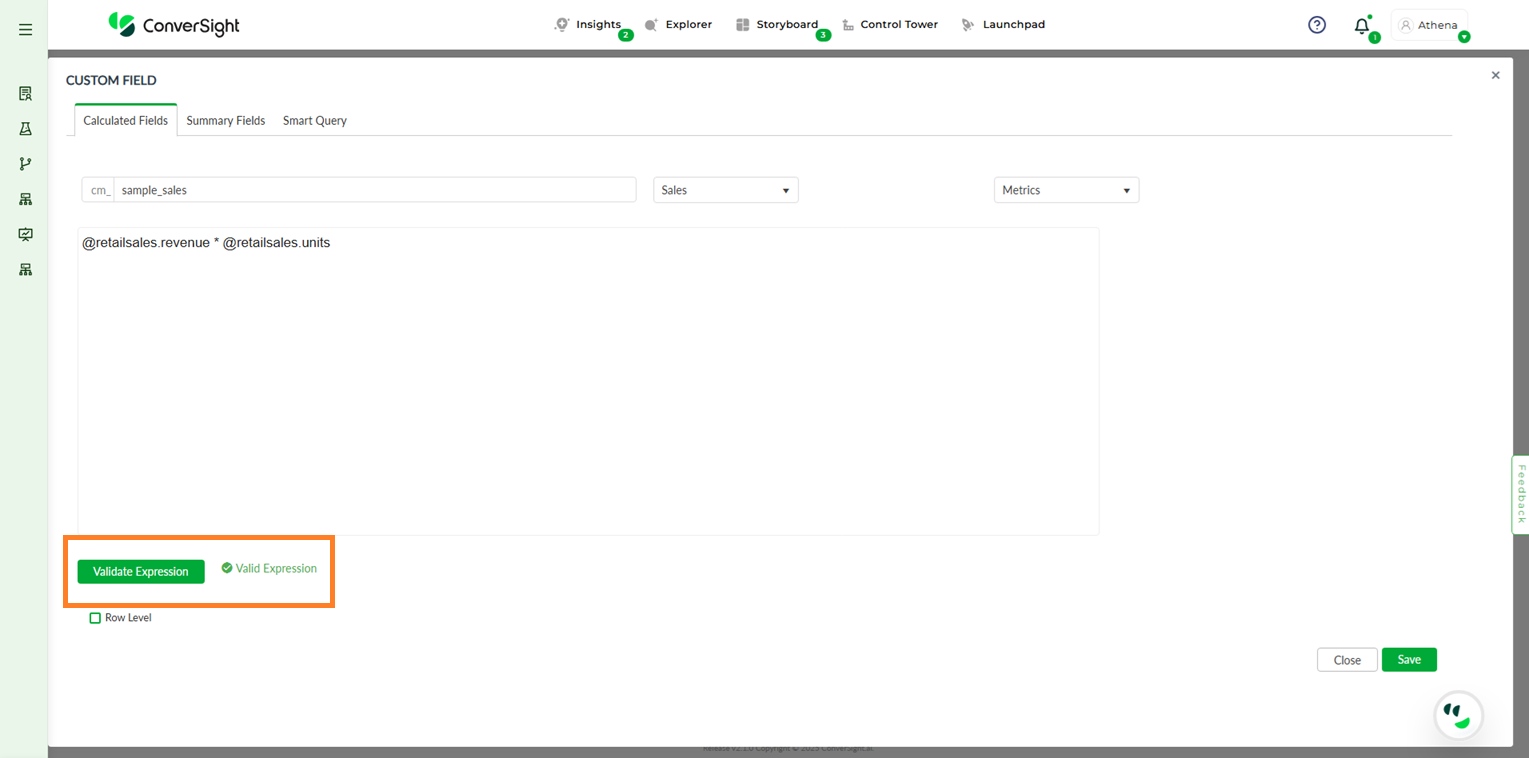Enable the Row Level checkbox
Image resolution: width=1529 pixels, height=758 pixels.
(95, 618)
